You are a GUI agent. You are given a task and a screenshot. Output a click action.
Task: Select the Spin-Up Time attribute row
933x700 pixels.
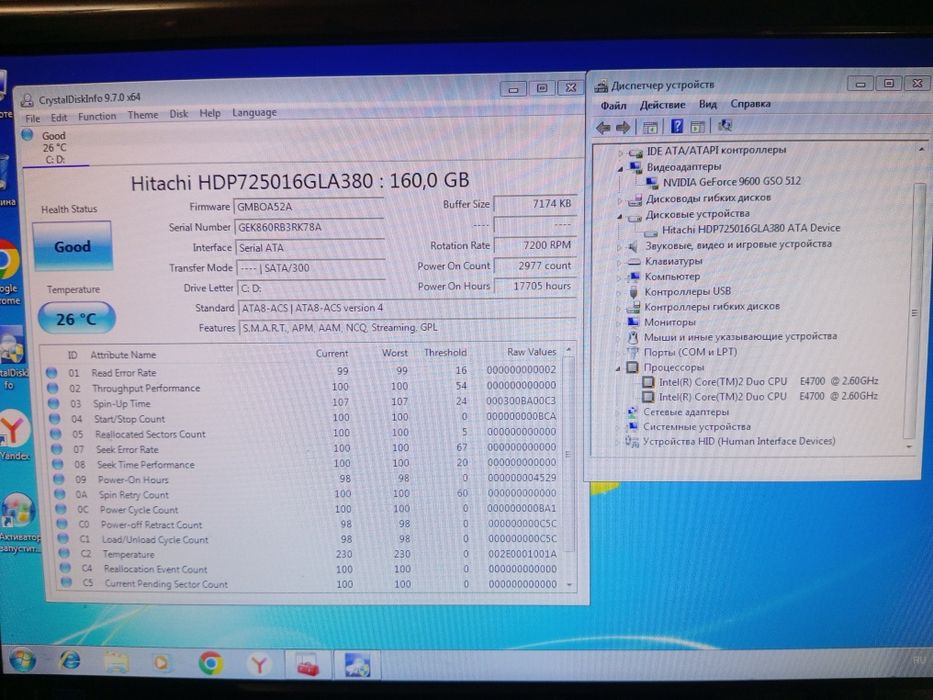303,403
